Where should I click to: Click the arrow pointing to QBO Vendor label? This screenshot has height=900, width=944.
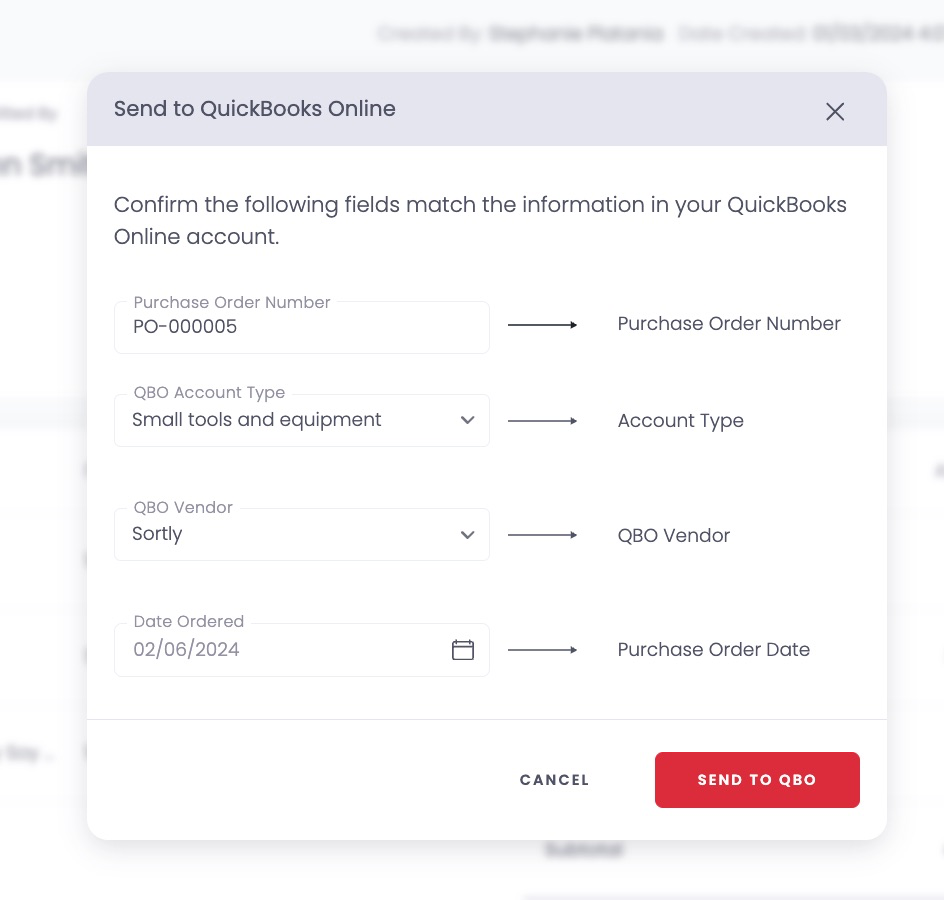tap(542, 535)
